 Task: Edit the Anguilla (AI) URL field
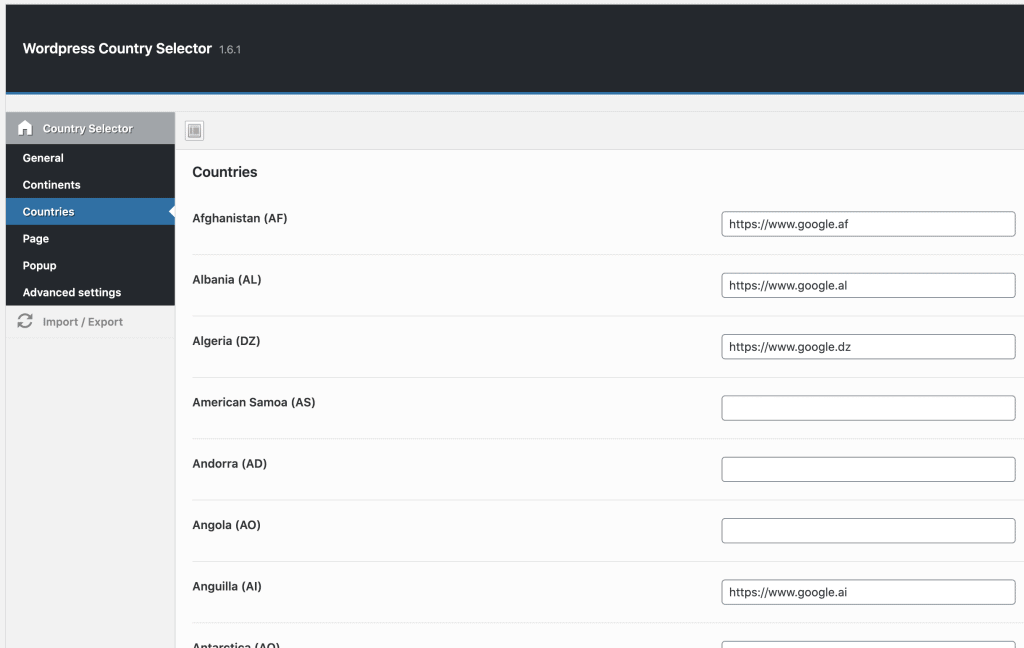tap(867, 592)
